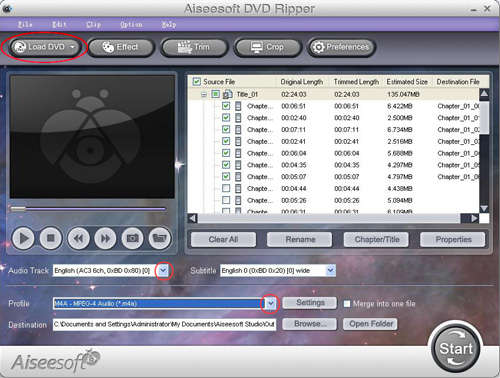Viewport: 500px width, 378px height.
Task: Uncheck the chapter with length 00:07:11
Action: click(226, 129)
